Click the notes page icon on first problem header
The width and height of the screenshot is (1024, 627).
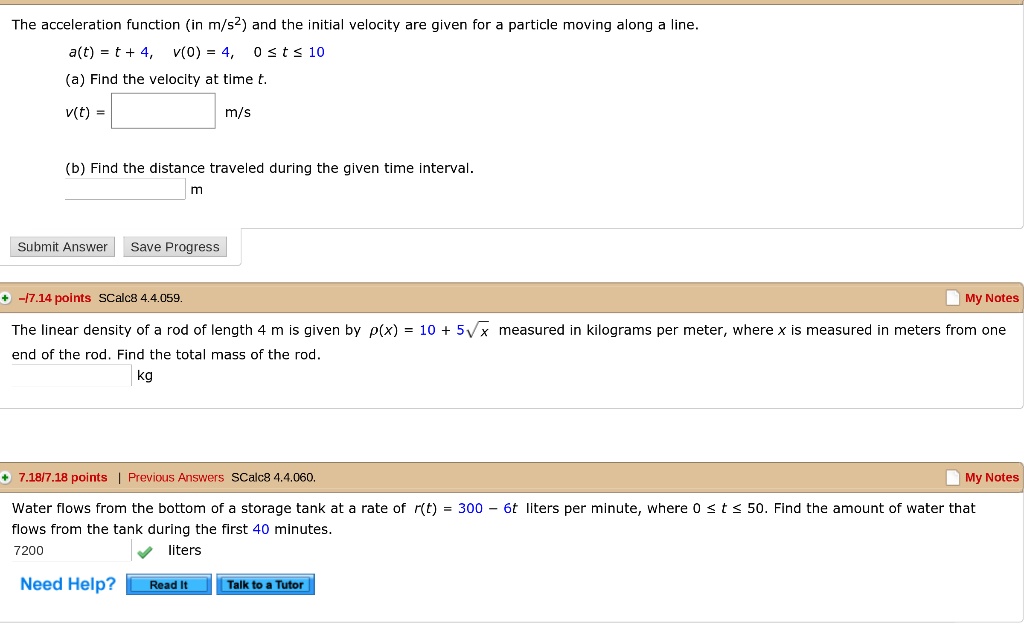[x=952, y=297]
